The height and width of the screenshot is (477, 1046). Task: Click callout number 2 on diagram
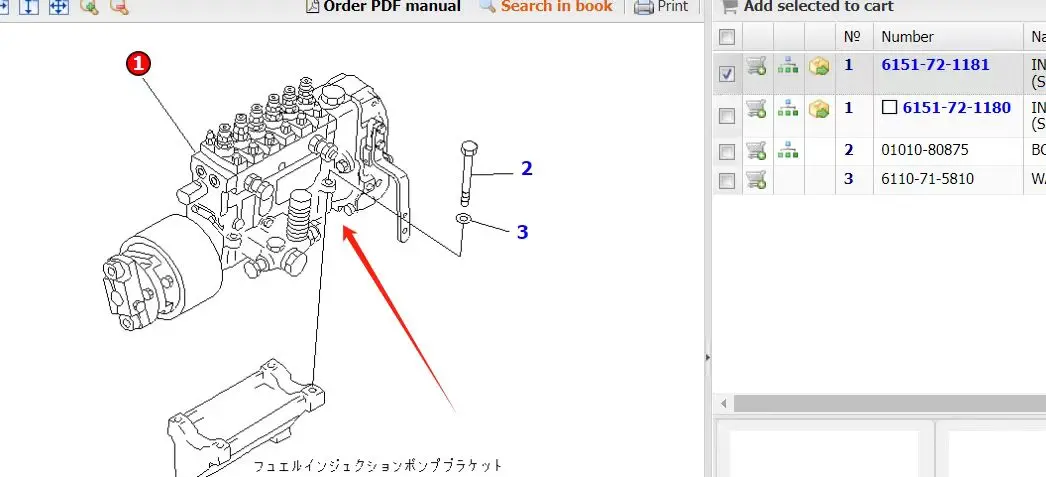coord(527,169)
